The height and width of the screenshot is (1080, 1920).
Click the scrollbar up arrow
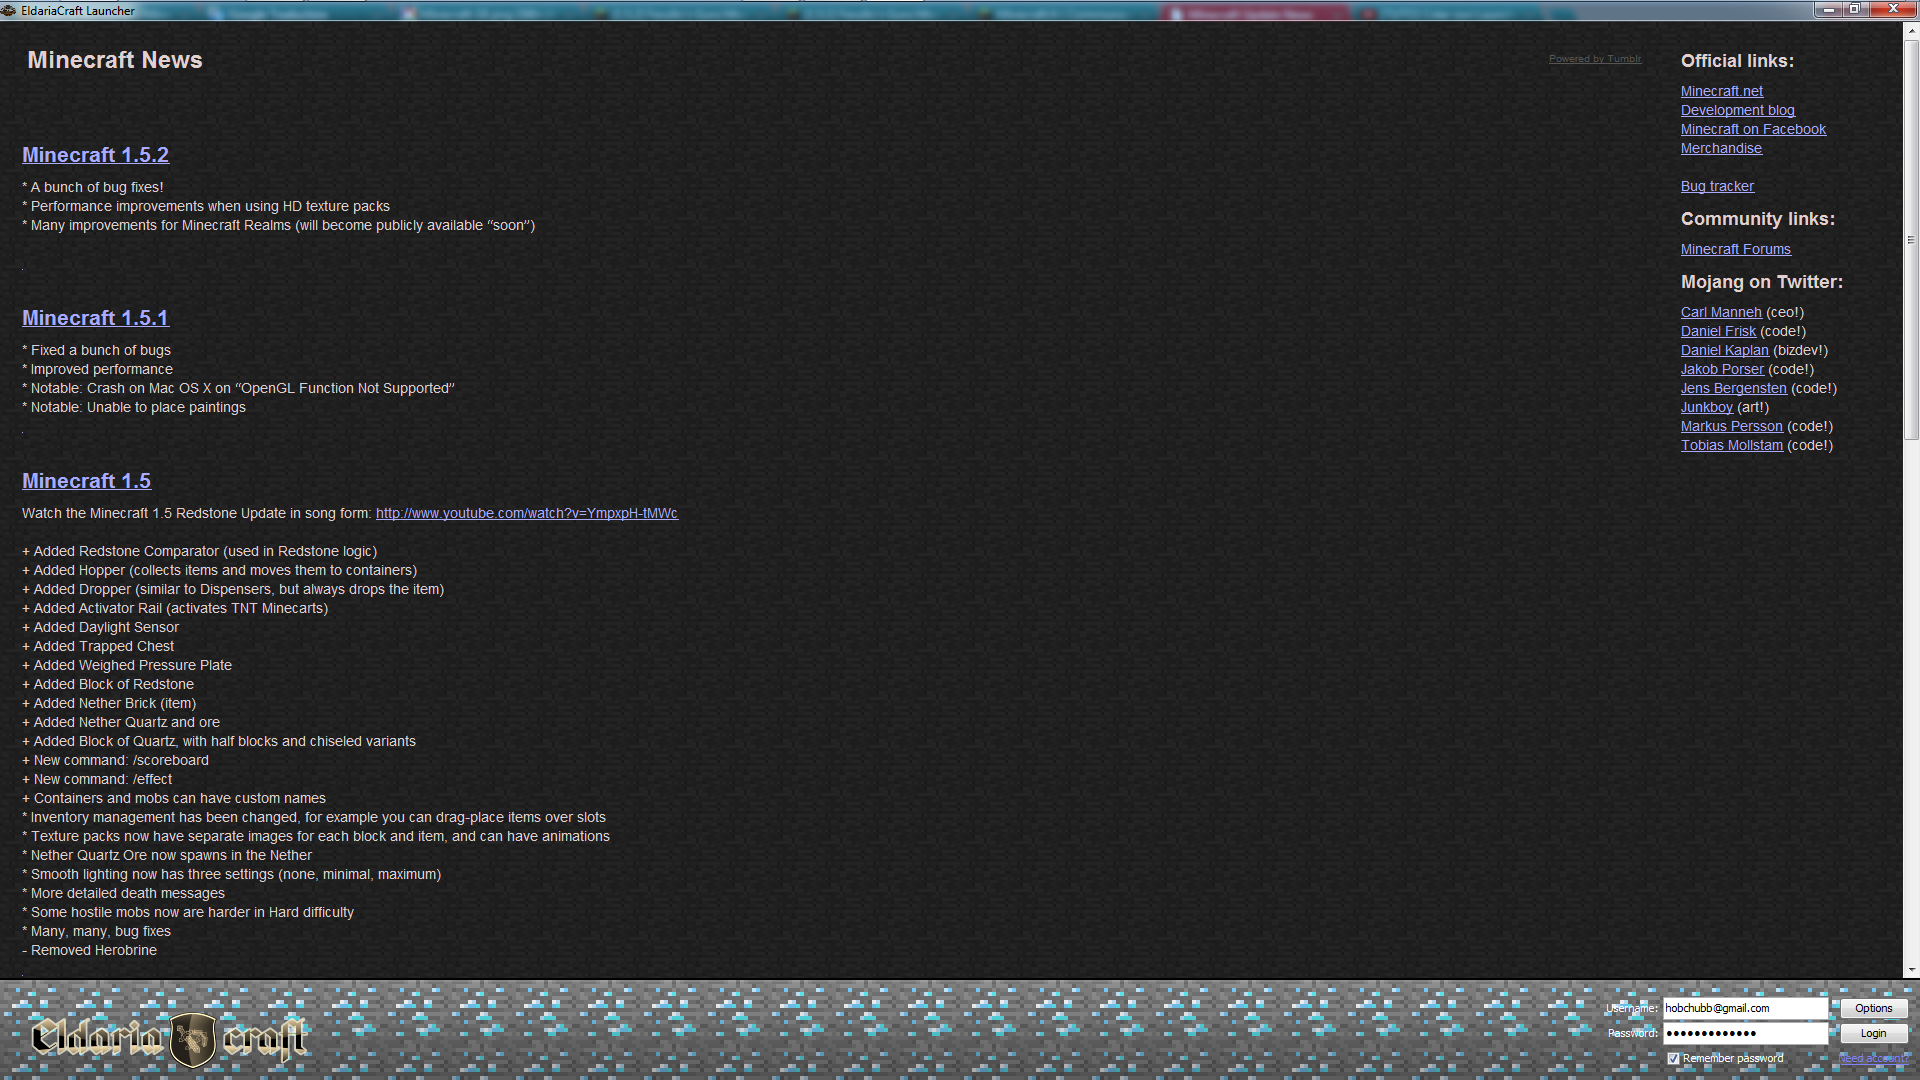coord(1911,30)
